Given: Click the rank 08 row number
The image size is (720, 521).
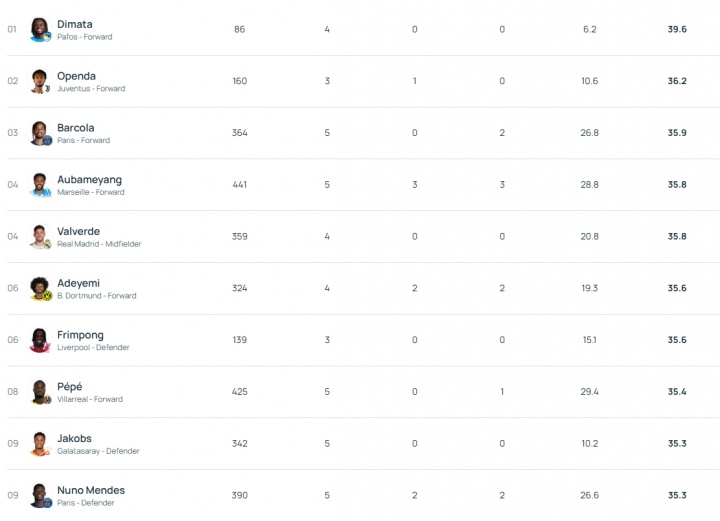Looking at the screenshot, I should pos(13,392).
